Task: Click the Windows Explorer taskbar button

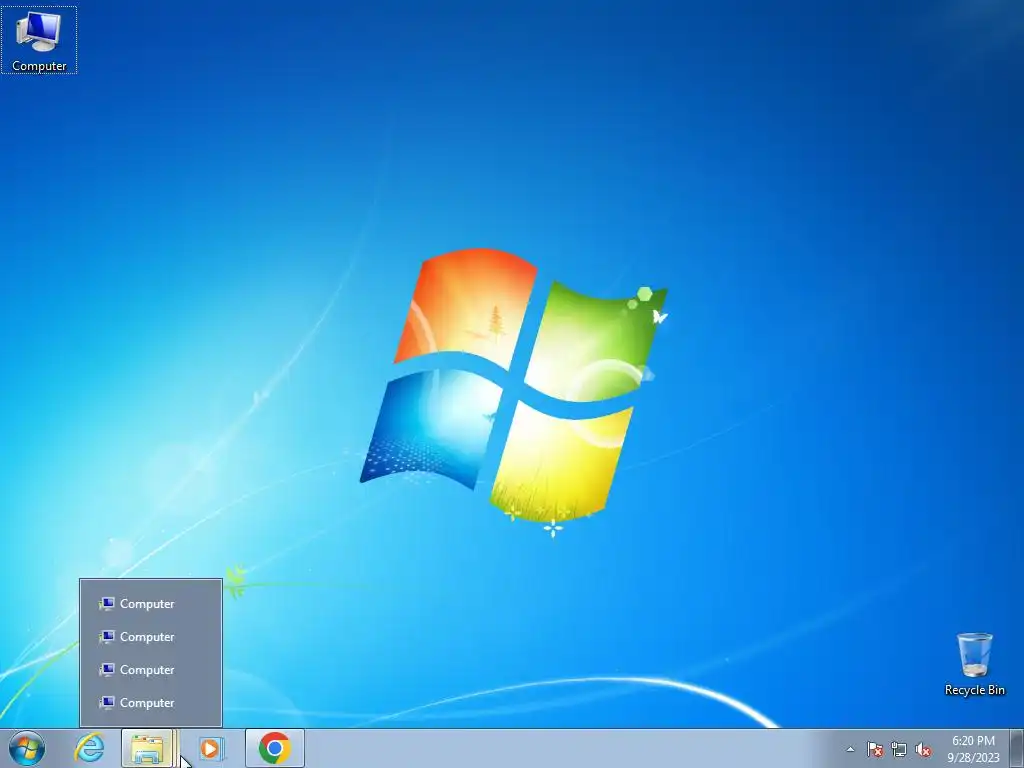Action: pyautogui.click(x=148, y=748)
